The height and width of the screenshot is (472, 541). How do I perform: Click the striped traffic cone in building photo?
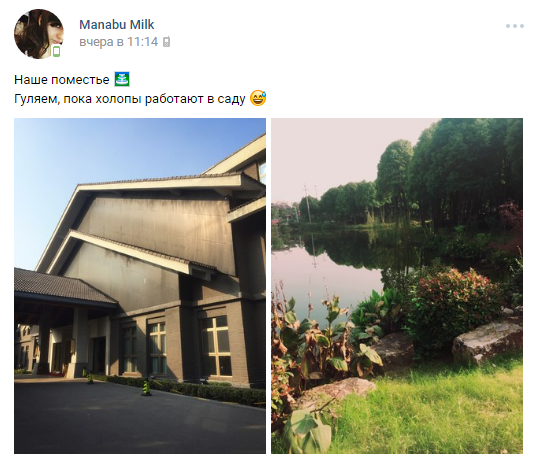click(x=146, y=387)
